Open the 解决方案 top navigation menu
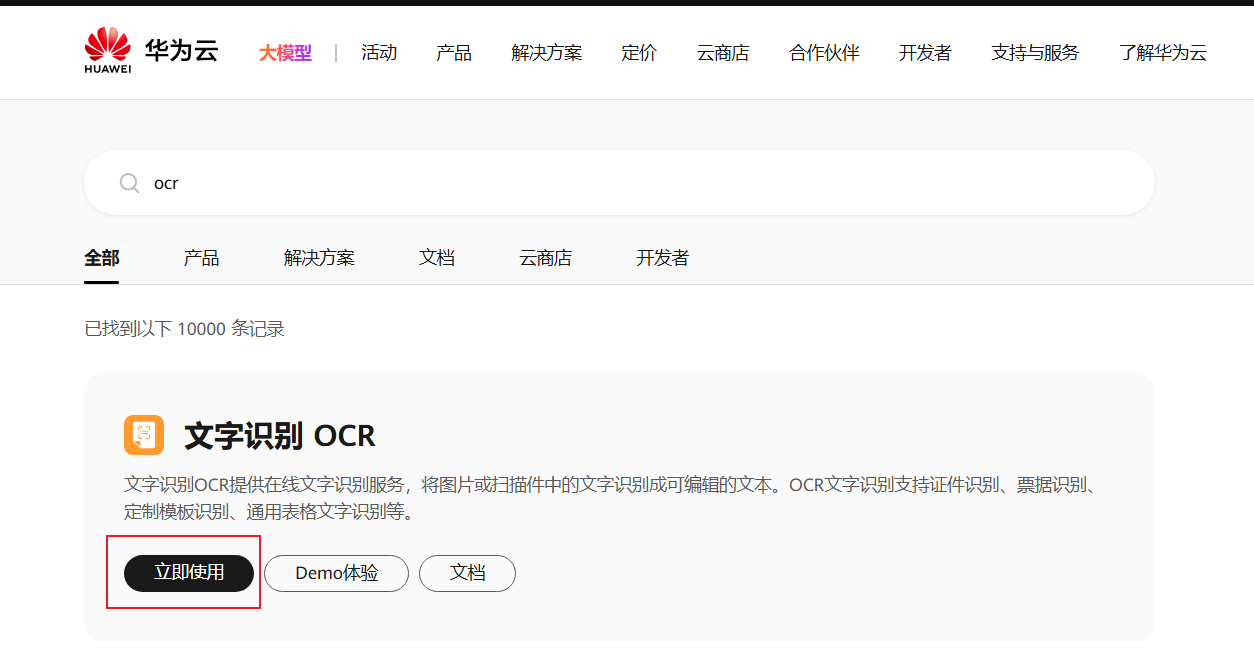 547,53
